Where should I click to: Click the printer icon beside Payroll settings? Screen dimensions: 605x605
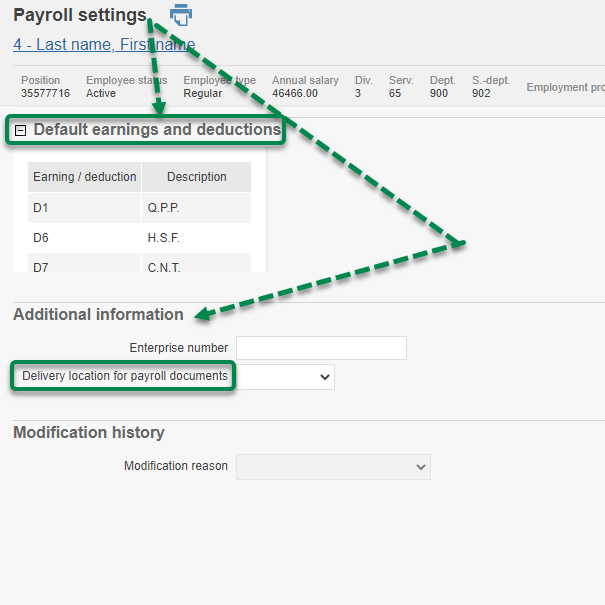coord(180,15)
